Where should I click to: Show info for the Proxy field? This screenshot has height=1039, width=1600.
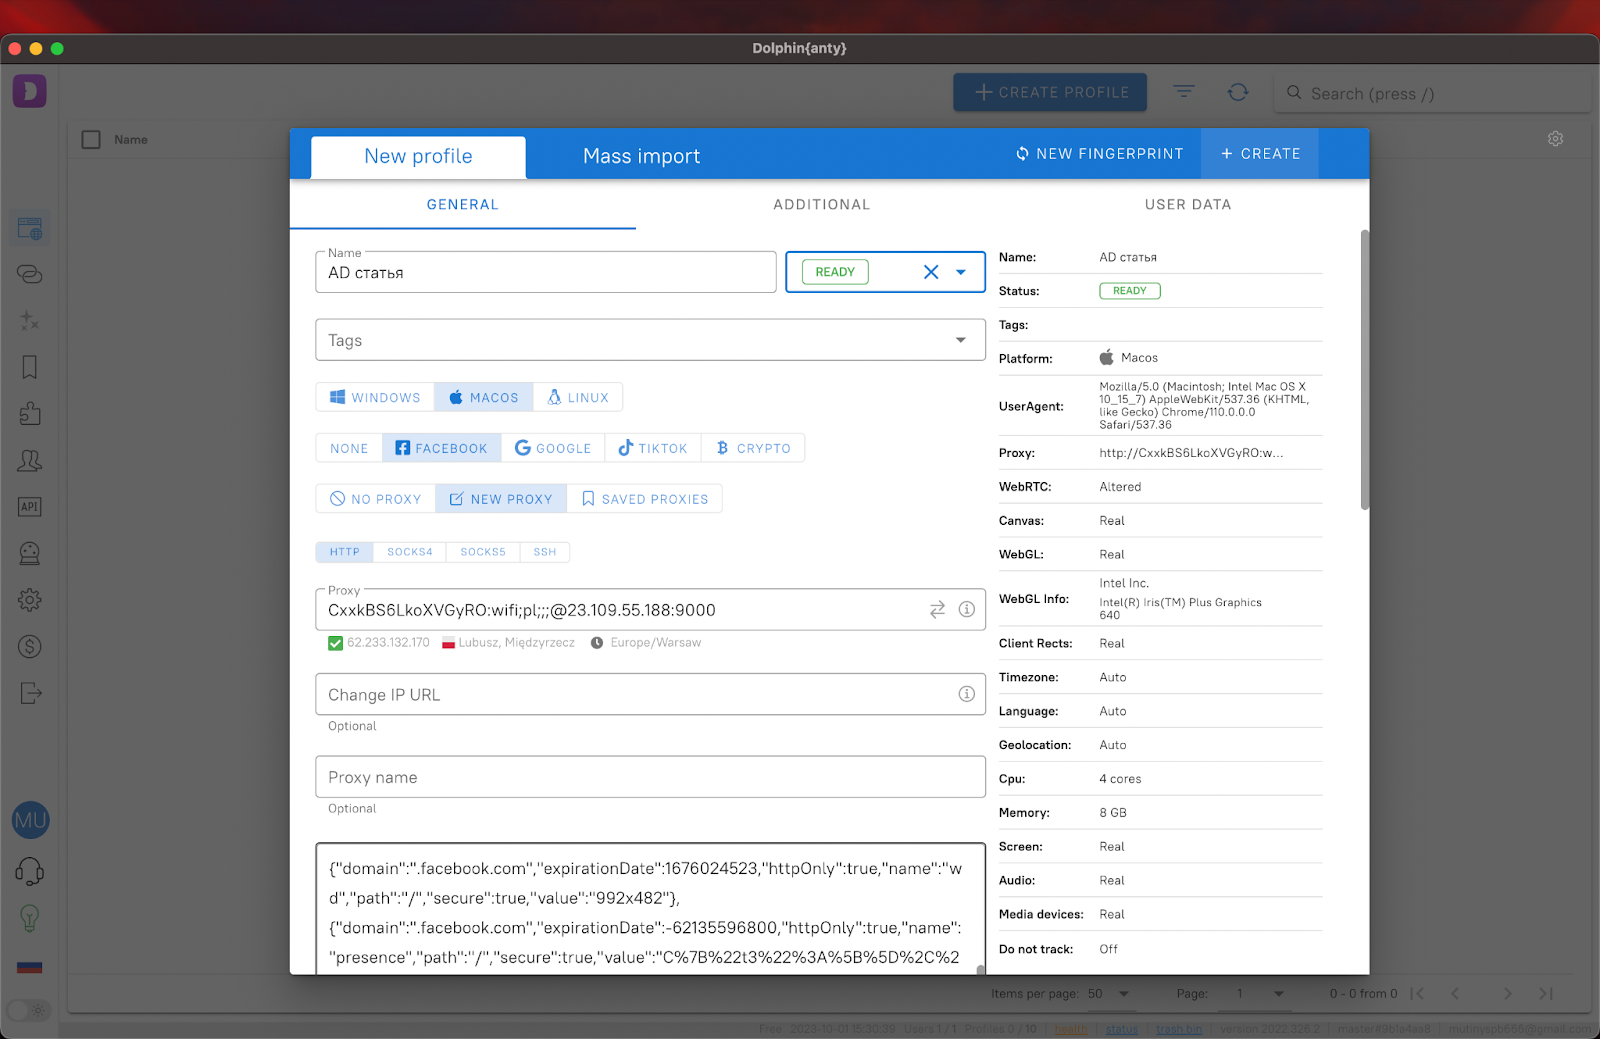967,609
